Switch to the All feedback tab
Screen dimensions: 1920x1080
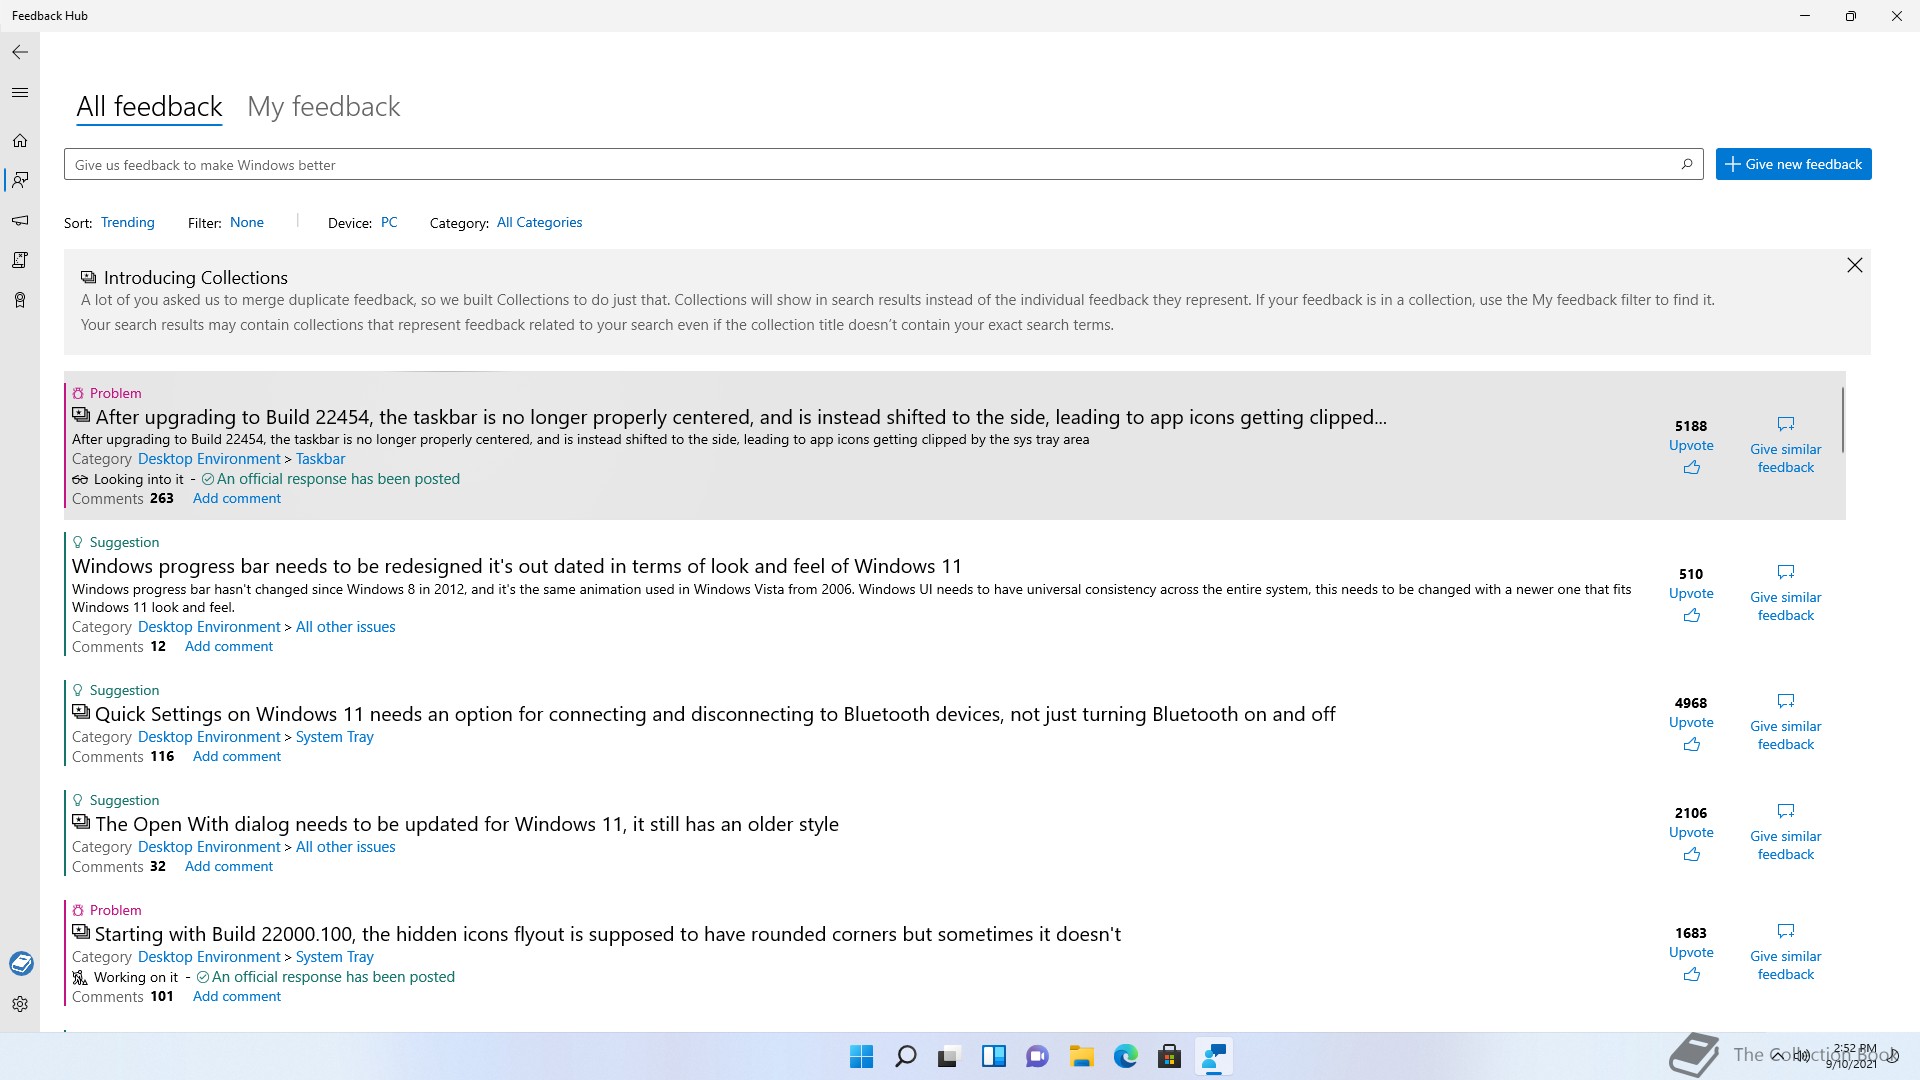pyautogui.click(x=149, y=107)
